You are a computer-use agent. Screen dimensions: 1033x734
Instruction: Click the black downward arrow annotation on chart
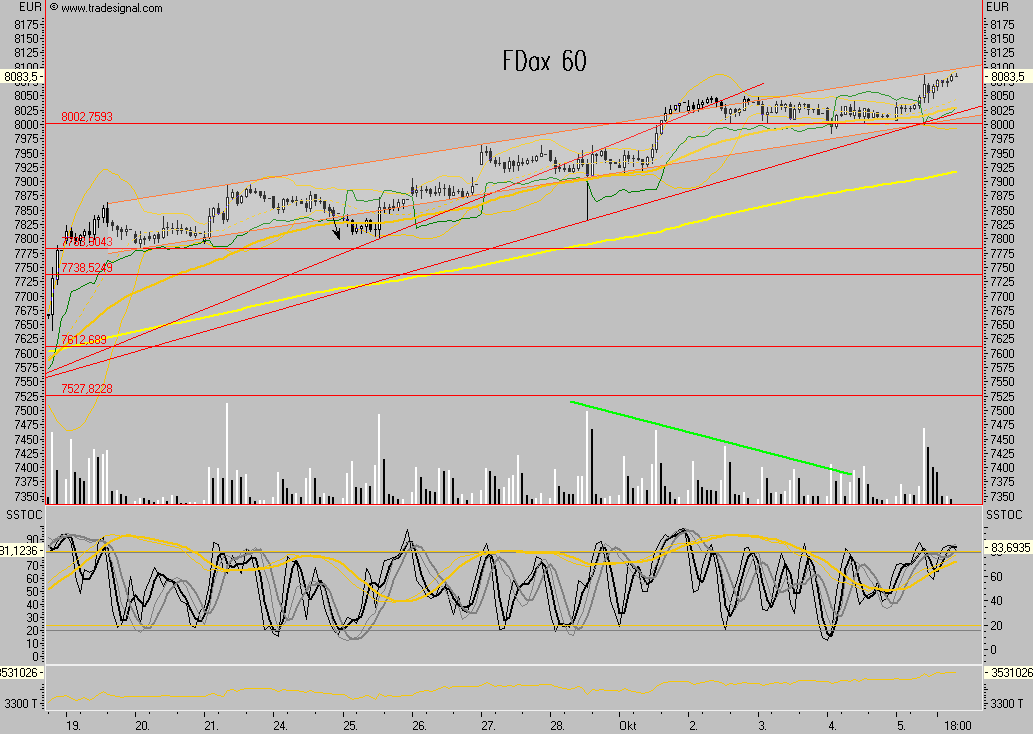click(x=335, y=229)
